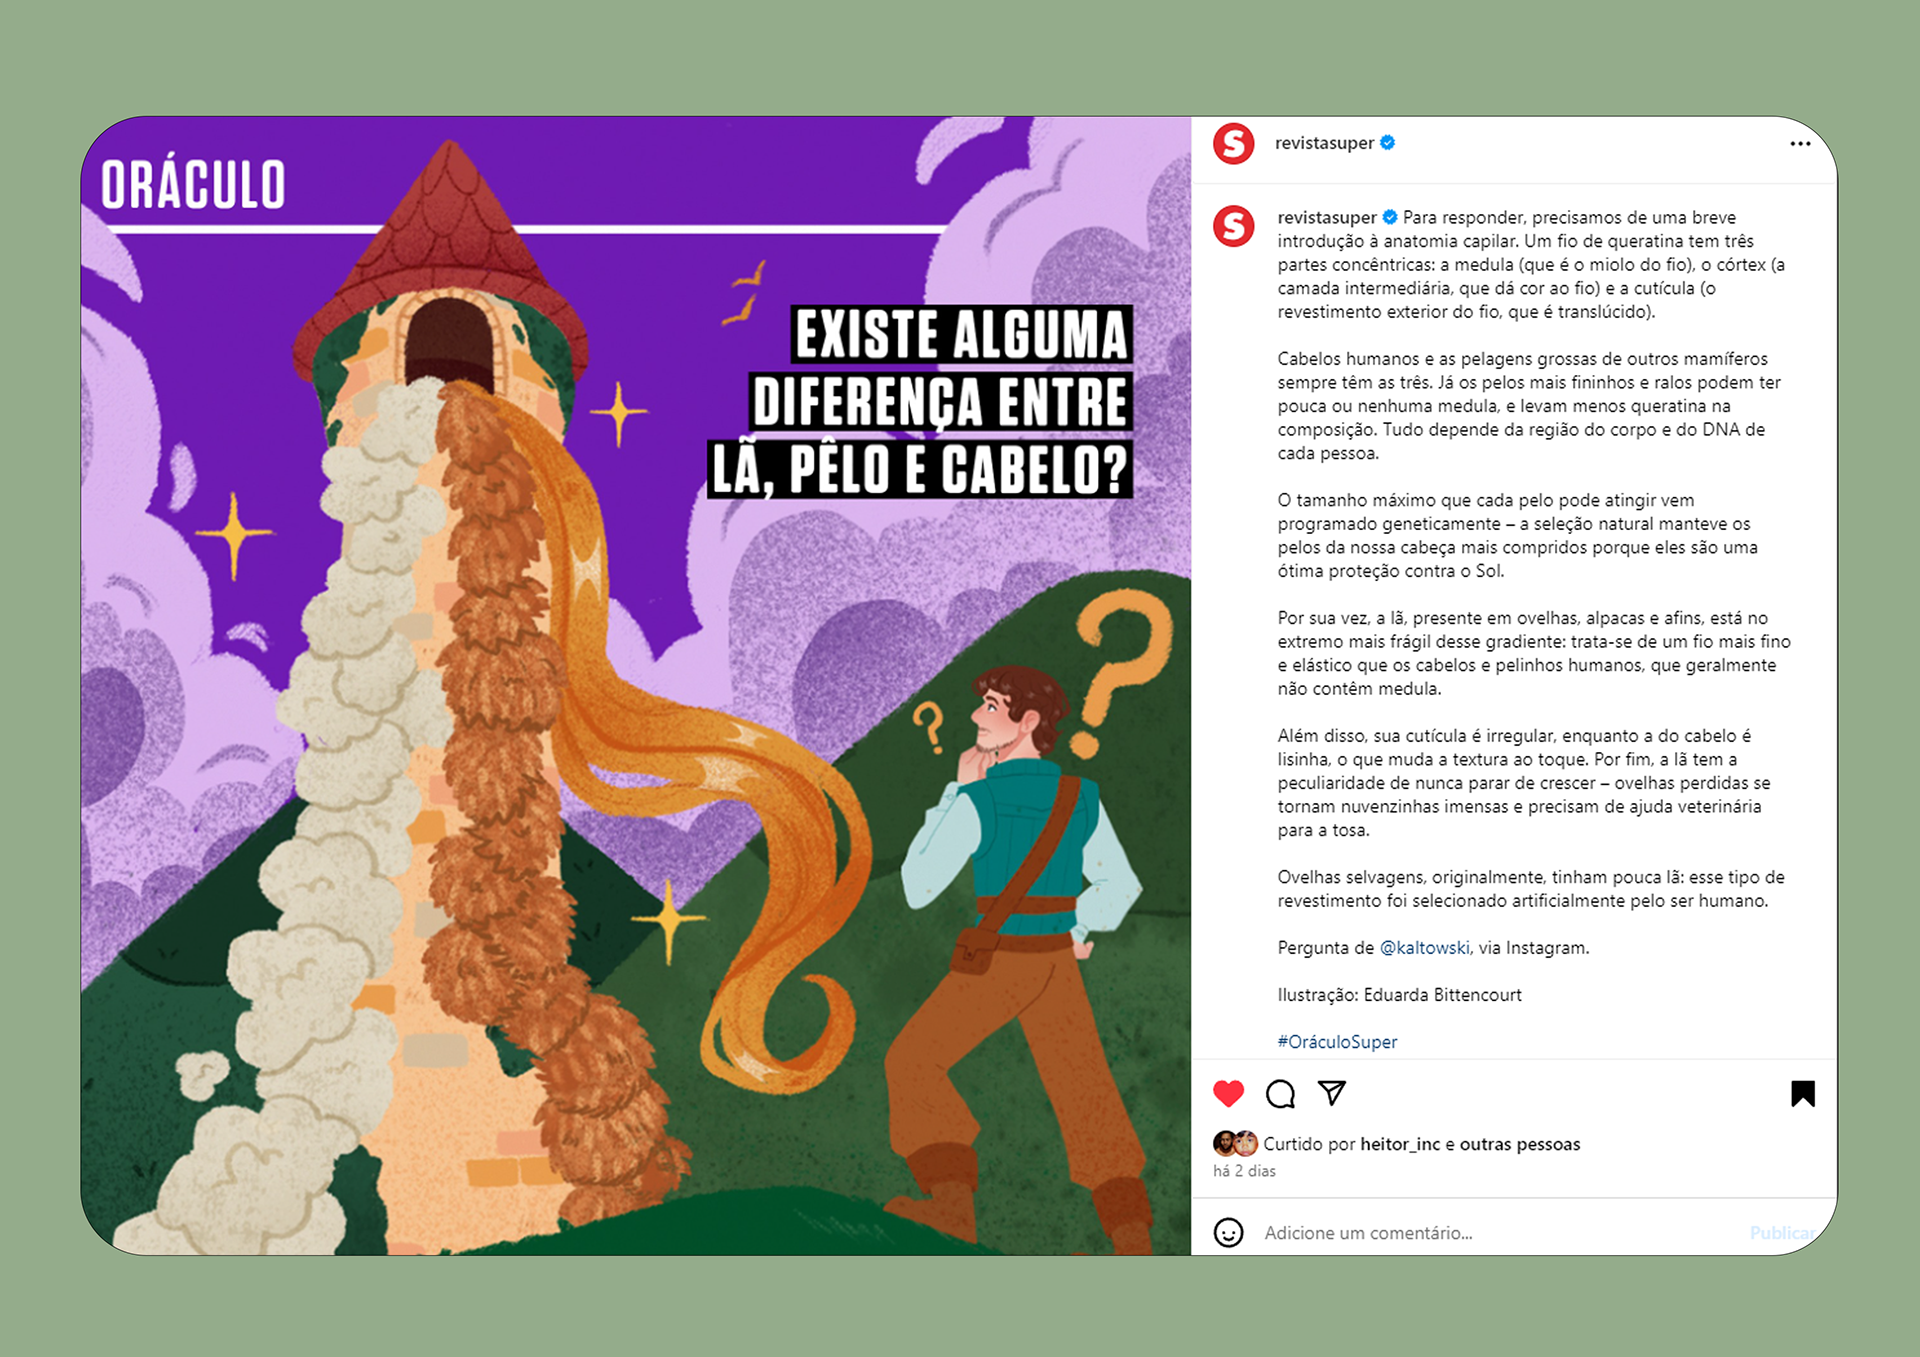Click the liker avatars next to Curtido por
The image size is (1920, 1357).
pos(1235,1143)
